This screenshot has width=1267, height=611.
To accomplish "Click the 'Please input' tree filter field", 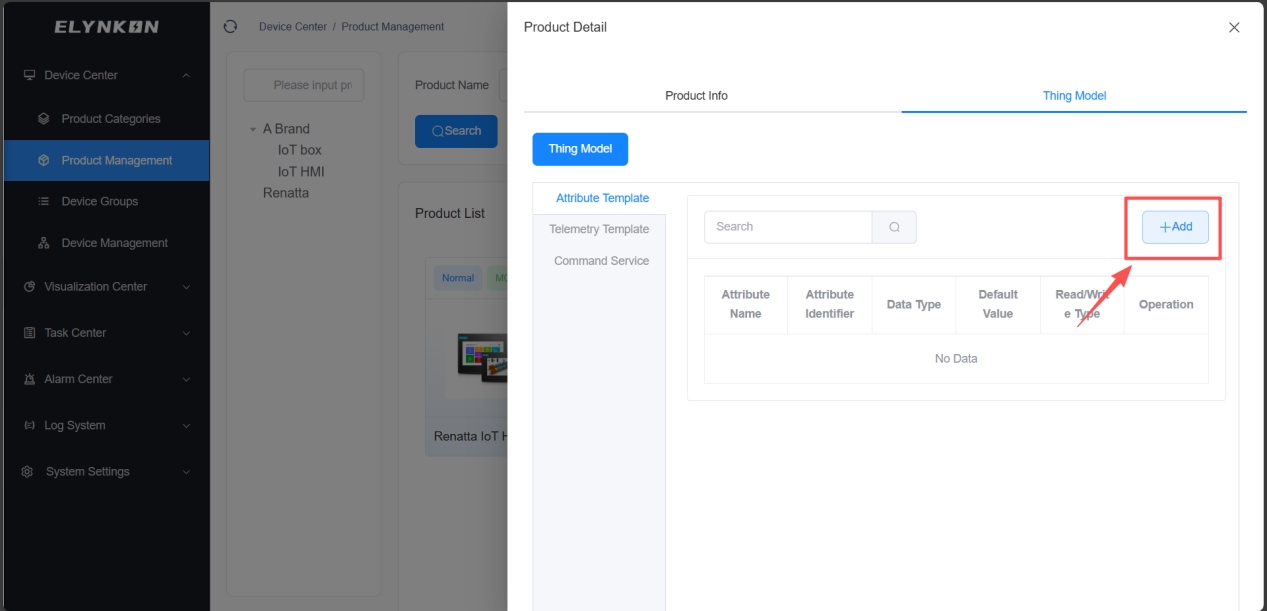I will (x=304, y=85).
